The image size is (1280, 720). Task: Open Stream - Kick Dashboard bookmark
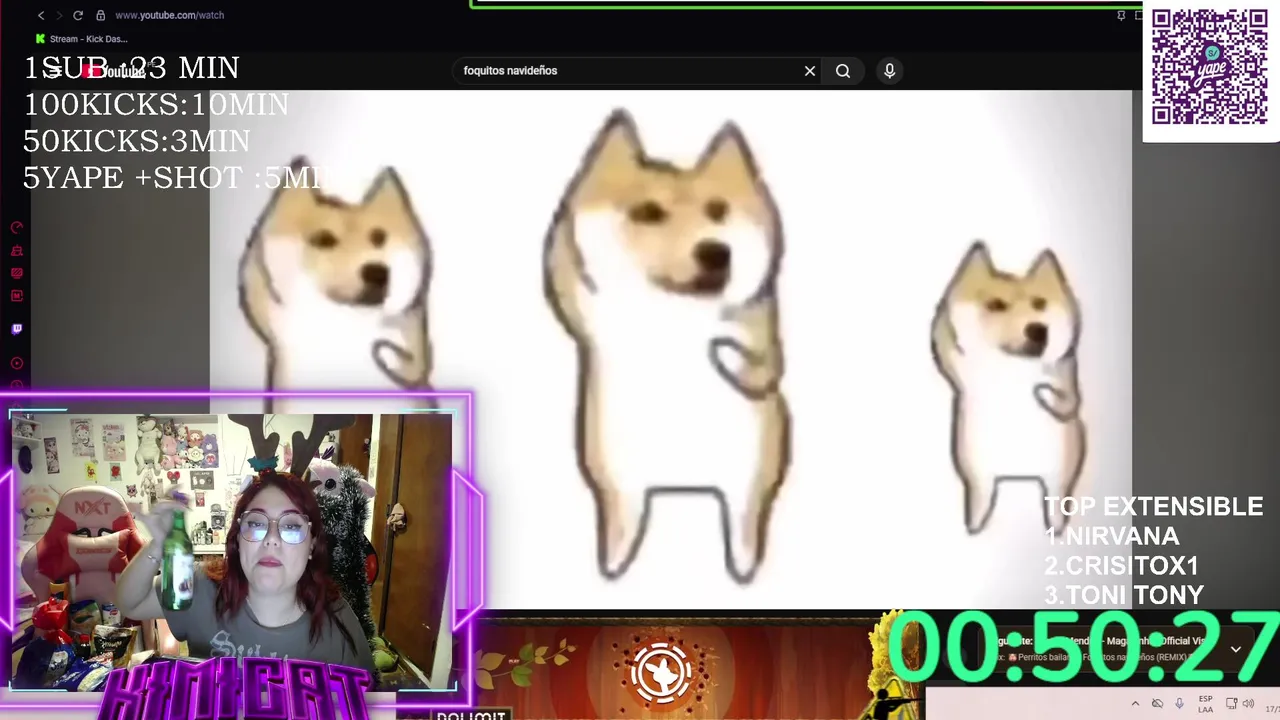[x=81, y=39]
